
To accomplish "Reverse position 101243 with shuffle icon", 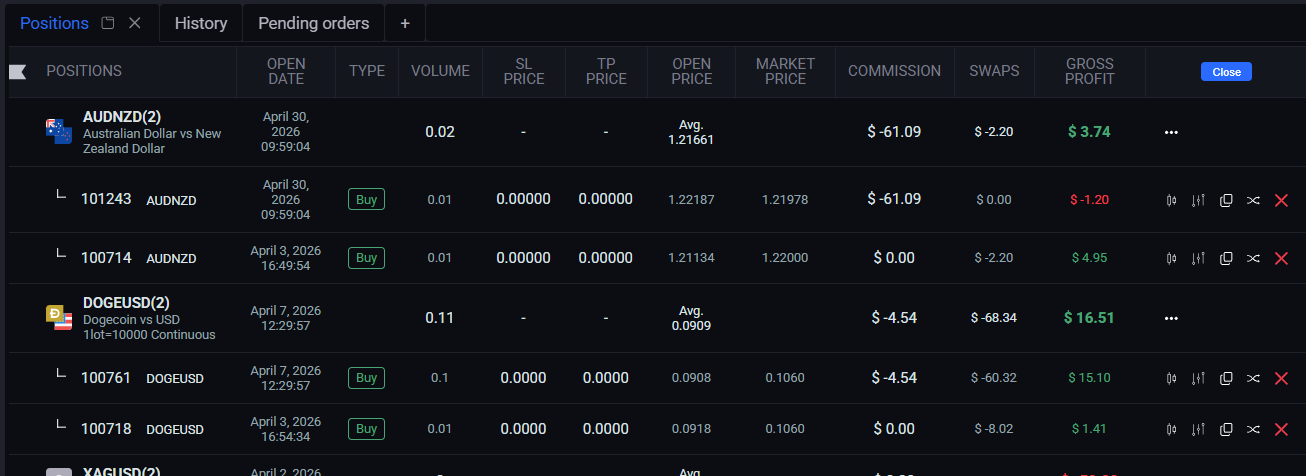I will tap(1253, 200).
